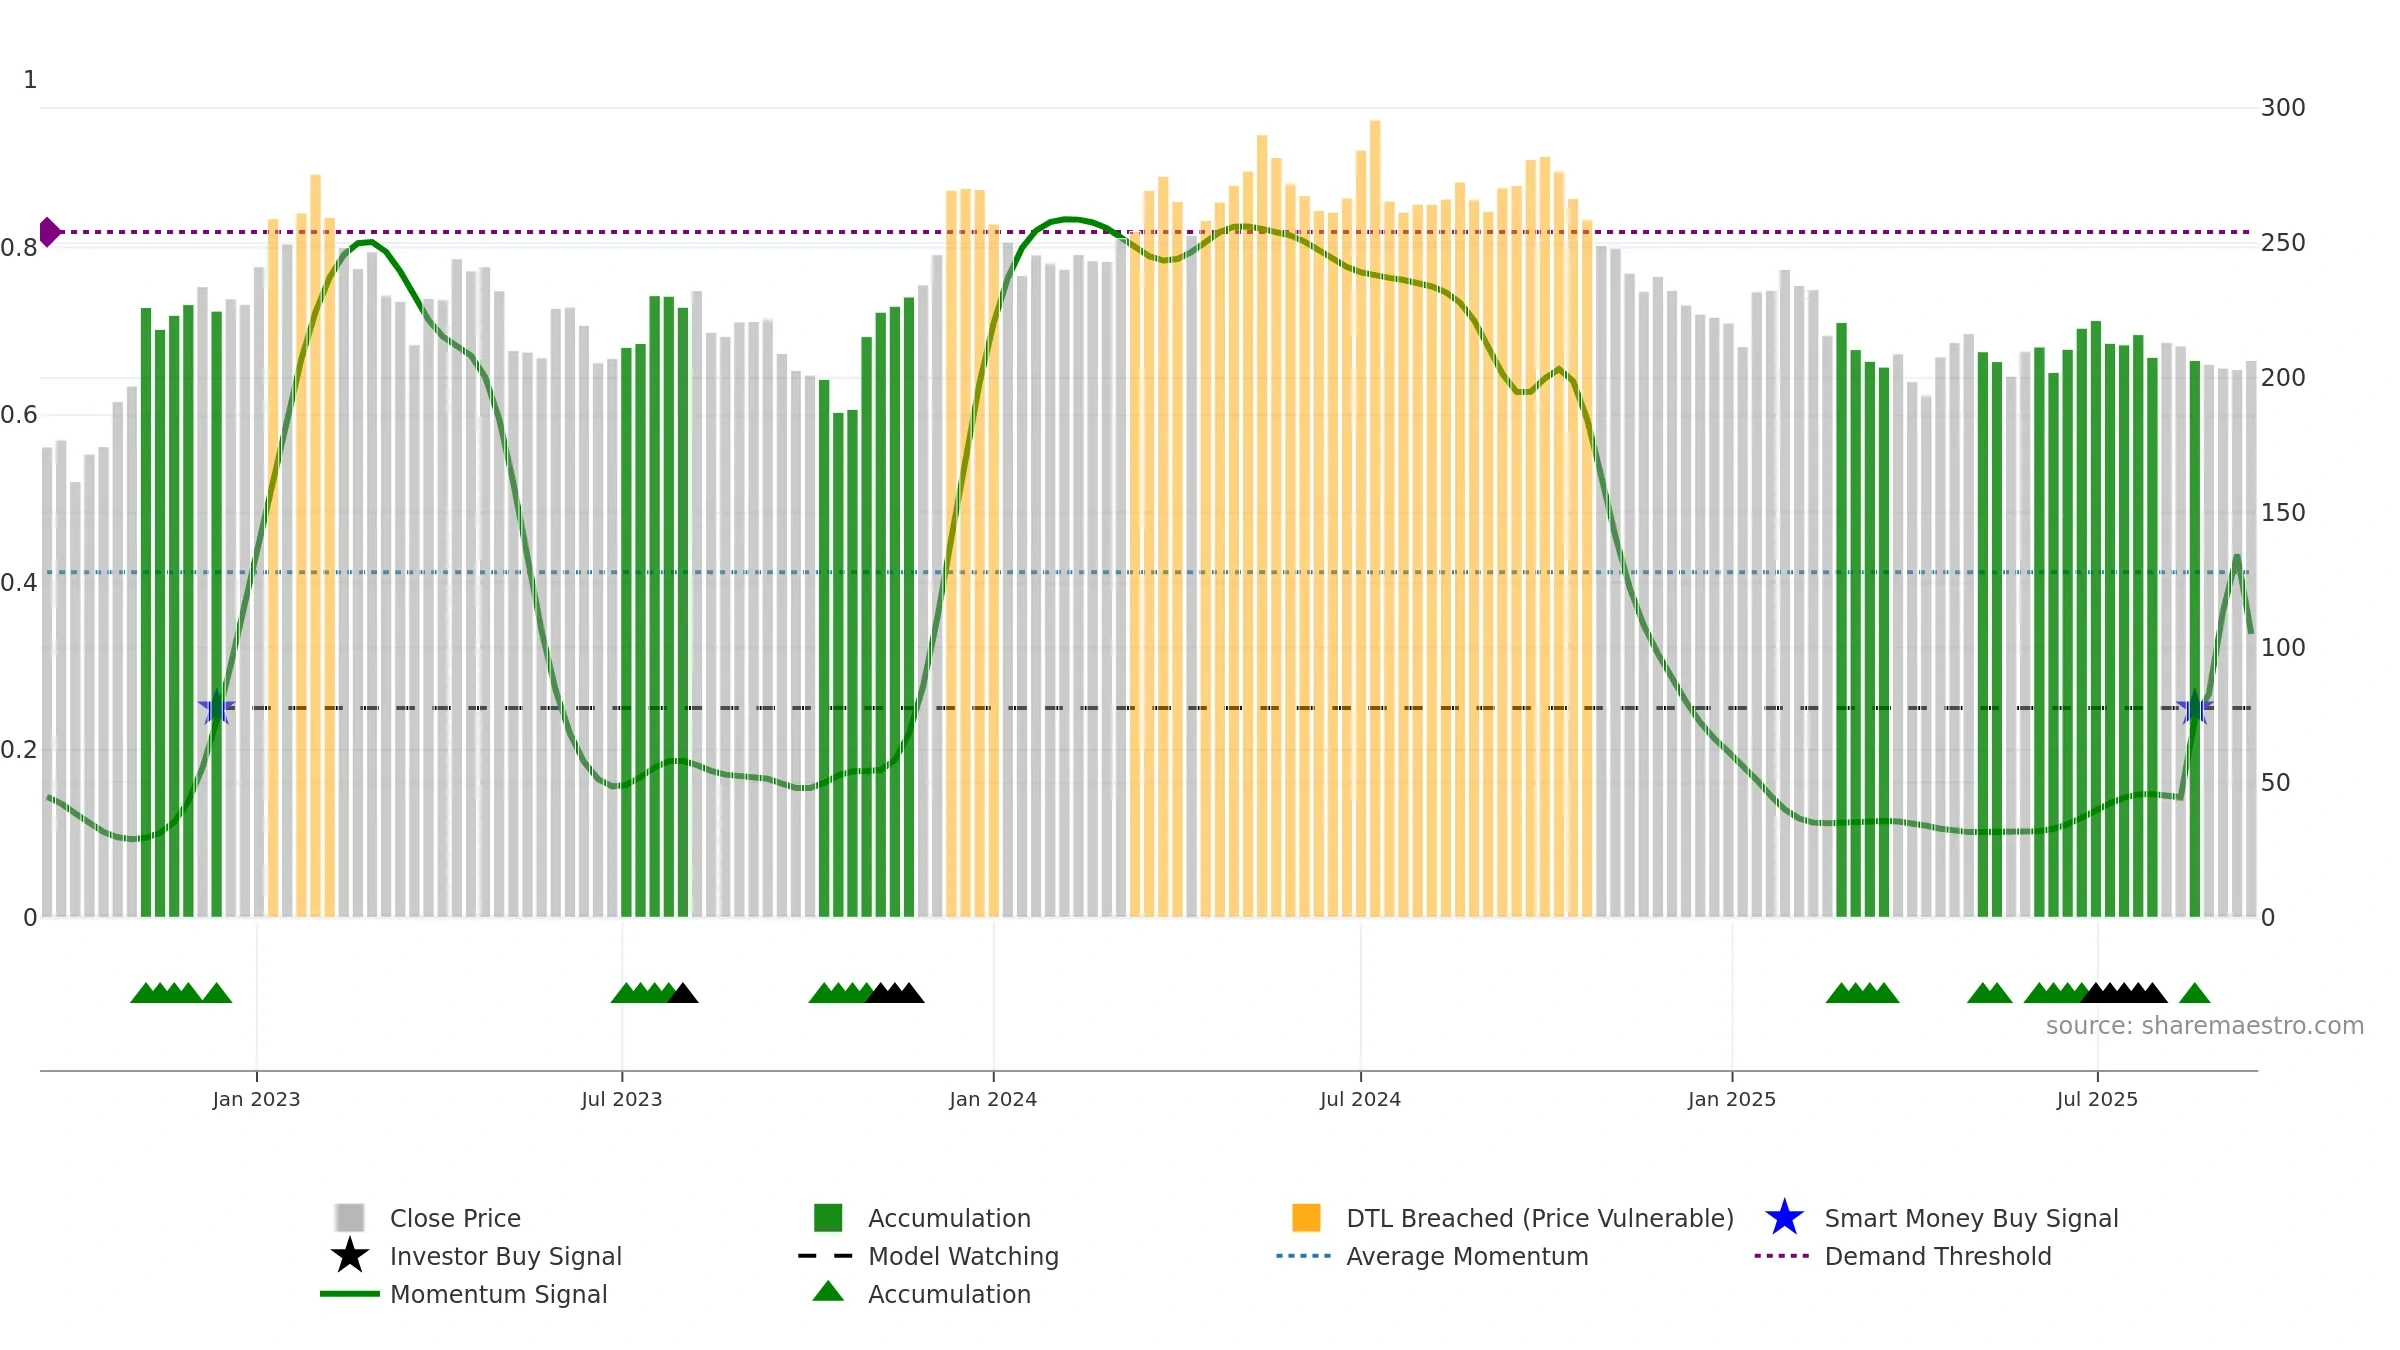This screenshot has width=2400, height=1350.
Task: Click the DTL Breached (Price Vulnerable) legend label
Action: pos(1540,1218)
